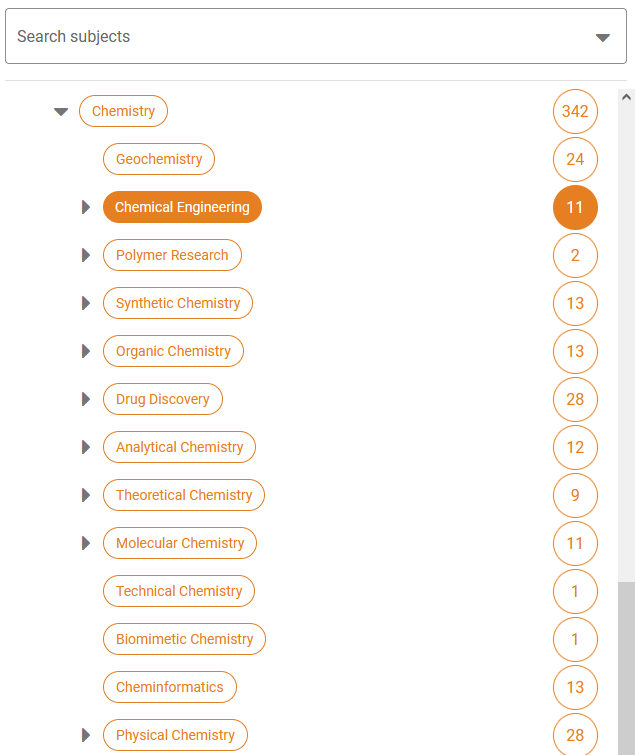
Task: Deselect the Chemical Engineering tag
Action: pos(182,207)
